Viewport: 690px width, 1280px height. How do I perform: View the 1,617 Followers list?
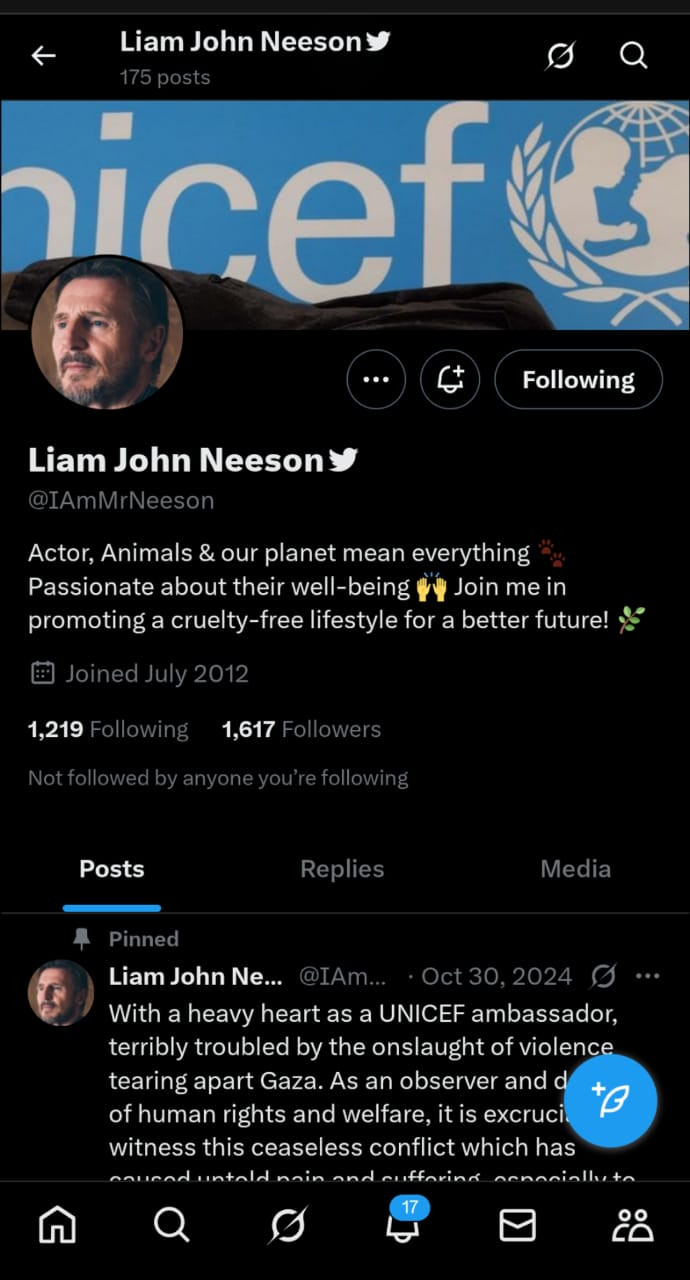tap(301, 729)
